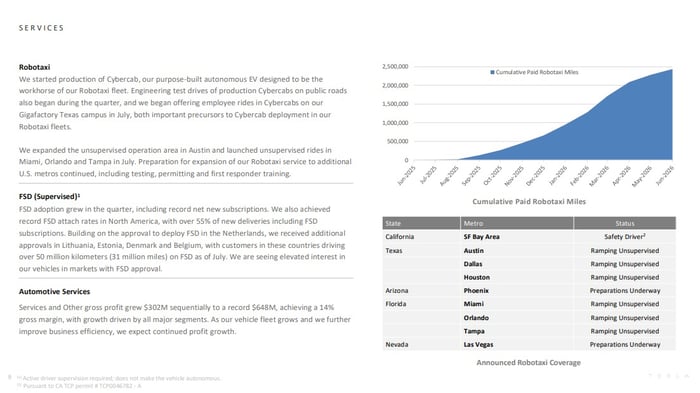Click the status cell in the Miami row
This screenshot has height=393, width=700.
point(625,304)
